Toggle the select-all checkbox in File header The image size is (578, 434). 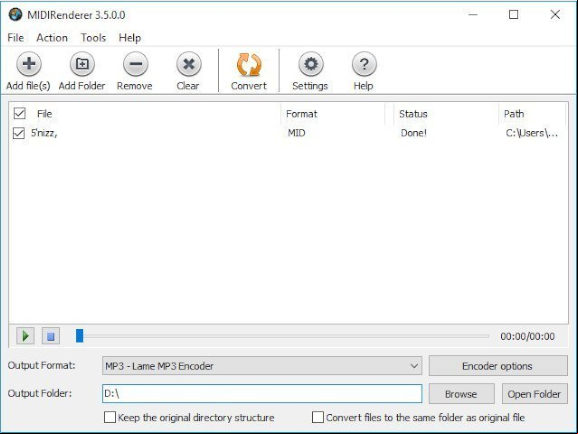(x=20, y=113)
